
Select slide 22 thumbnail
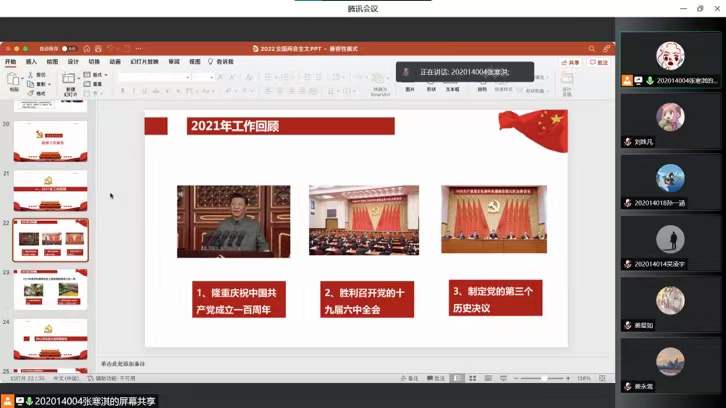50,240
